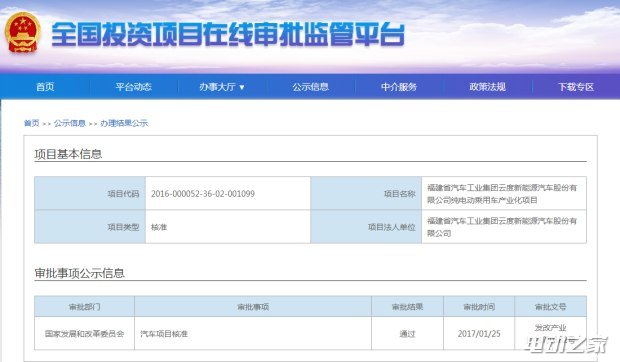Open the 首页 navigation tab
The image size is (620, 362).
(x=45, y=87)
